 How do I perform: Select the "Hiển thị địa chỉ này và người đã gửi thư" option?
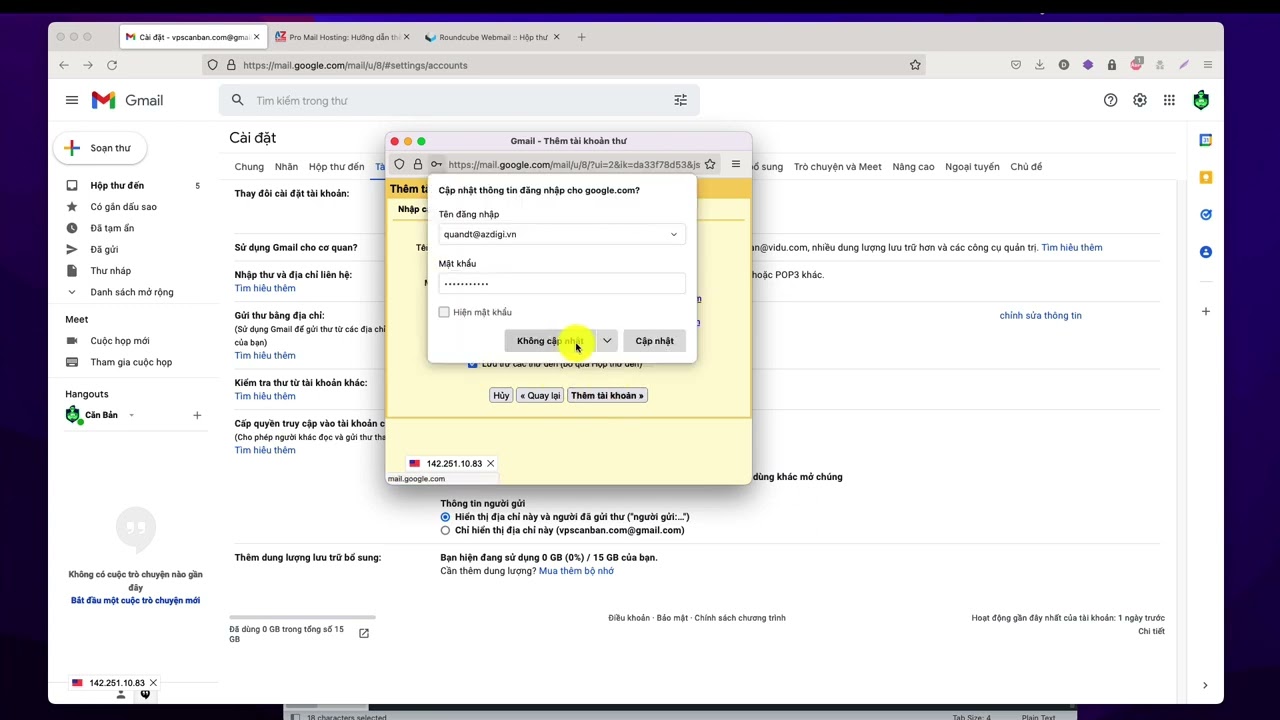445,517
